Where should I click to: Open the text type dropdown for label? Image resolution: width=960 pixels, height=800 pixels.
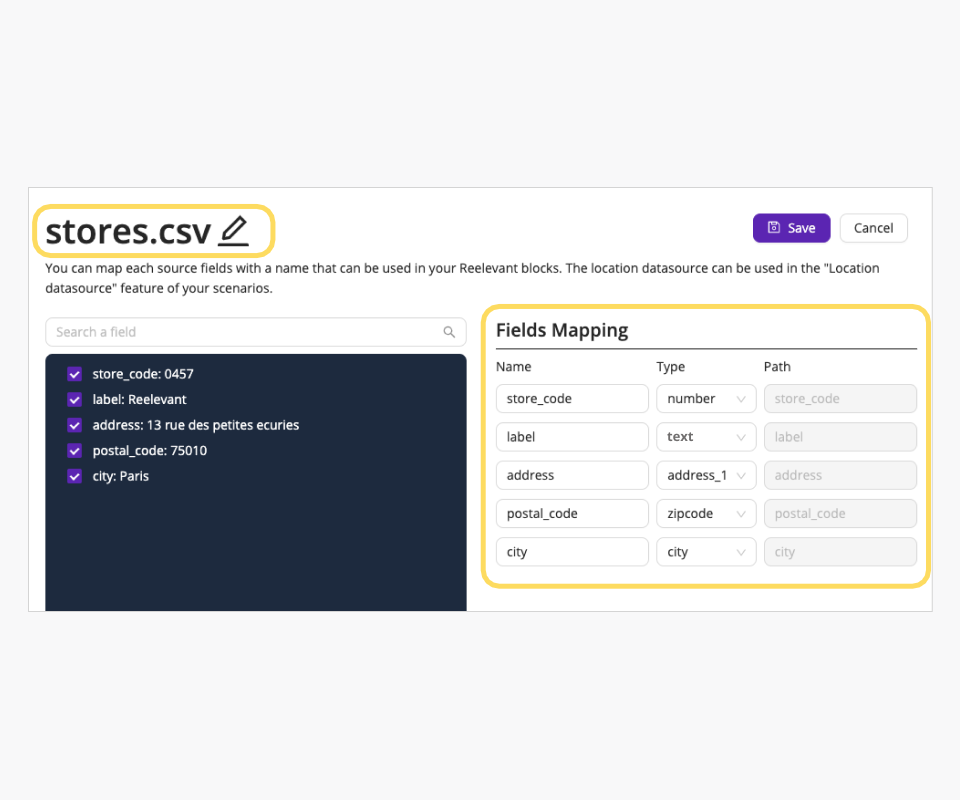tap(706, 437)
